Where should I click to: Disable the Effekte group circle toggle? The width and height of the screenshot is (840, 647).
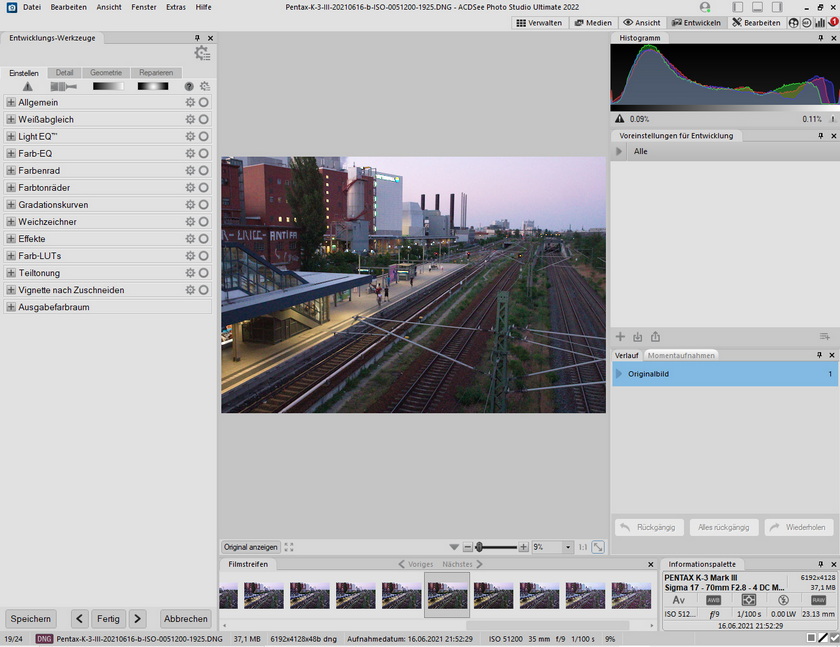pos(203,239)
